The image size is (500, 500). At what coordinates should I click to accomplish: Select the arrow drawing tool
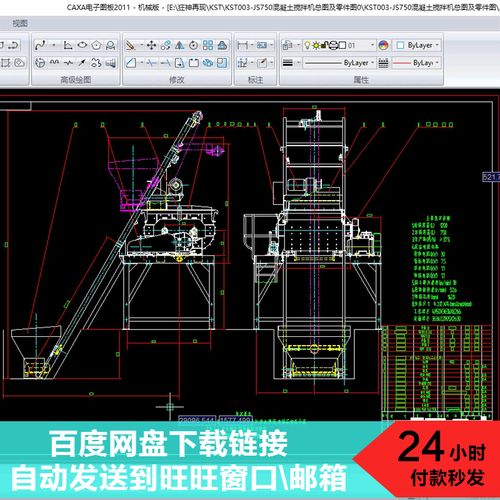pyautogui.click(x=82, y=63)
